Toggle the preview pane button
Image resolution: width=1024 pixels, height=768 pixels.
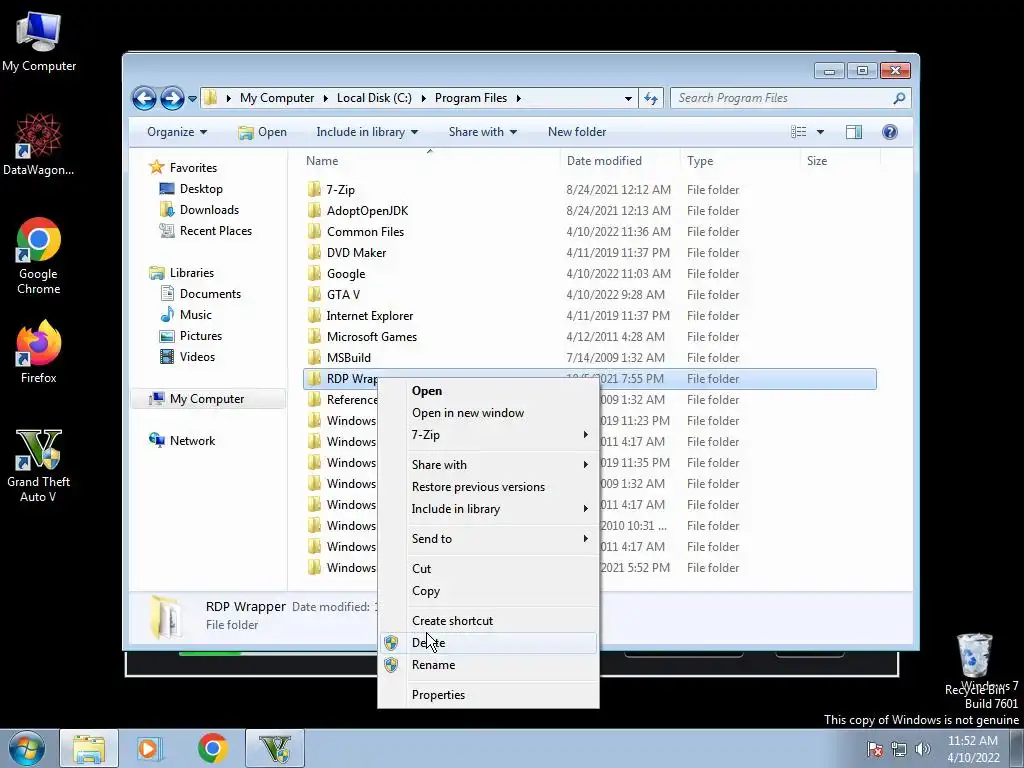pos(854,132)
